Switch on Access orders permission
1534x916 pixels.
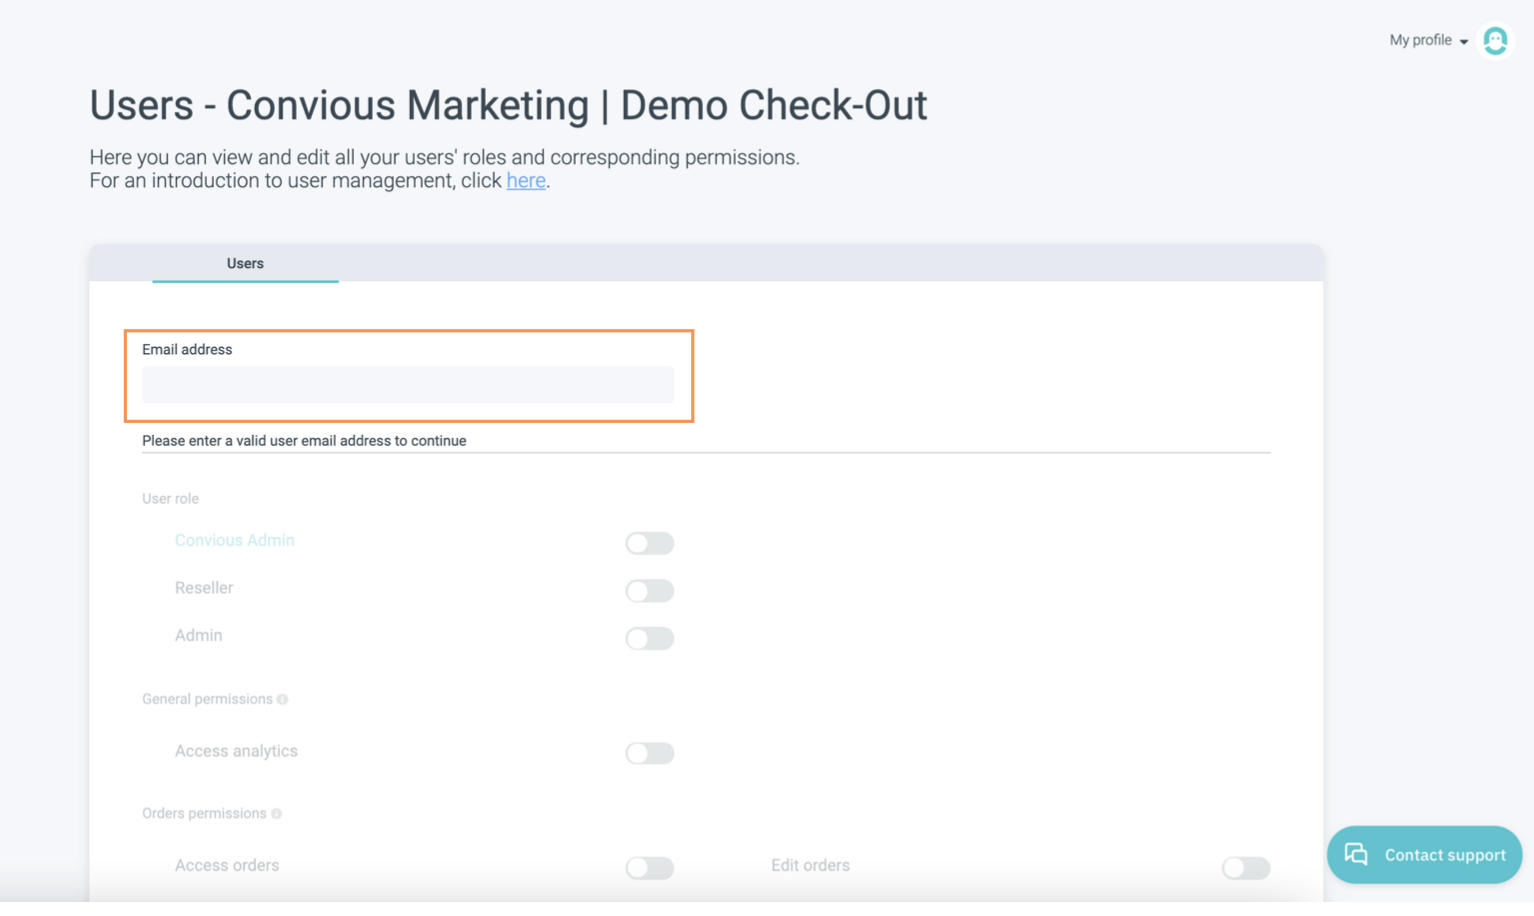[649, 868]
